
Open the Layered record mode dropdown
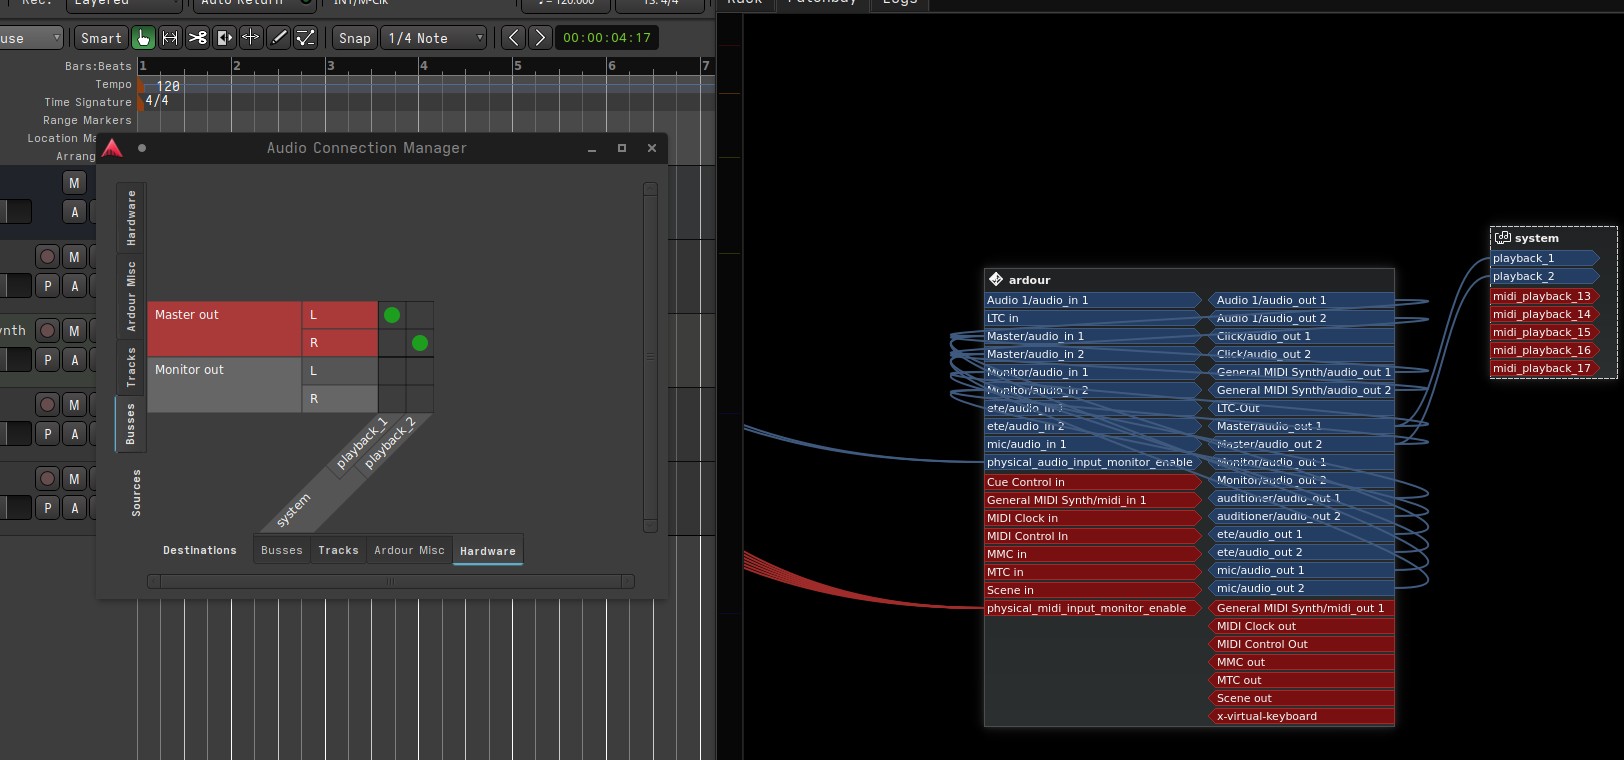(122, 3)
